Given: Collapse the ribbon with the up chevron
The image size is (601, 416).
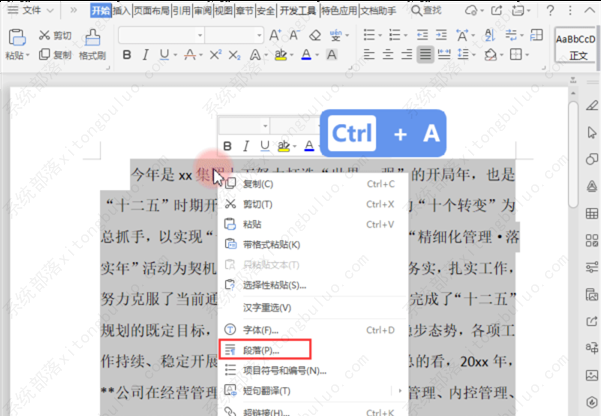Looking at the screenshot, I should pyautogui.click(x=589, y=11).
